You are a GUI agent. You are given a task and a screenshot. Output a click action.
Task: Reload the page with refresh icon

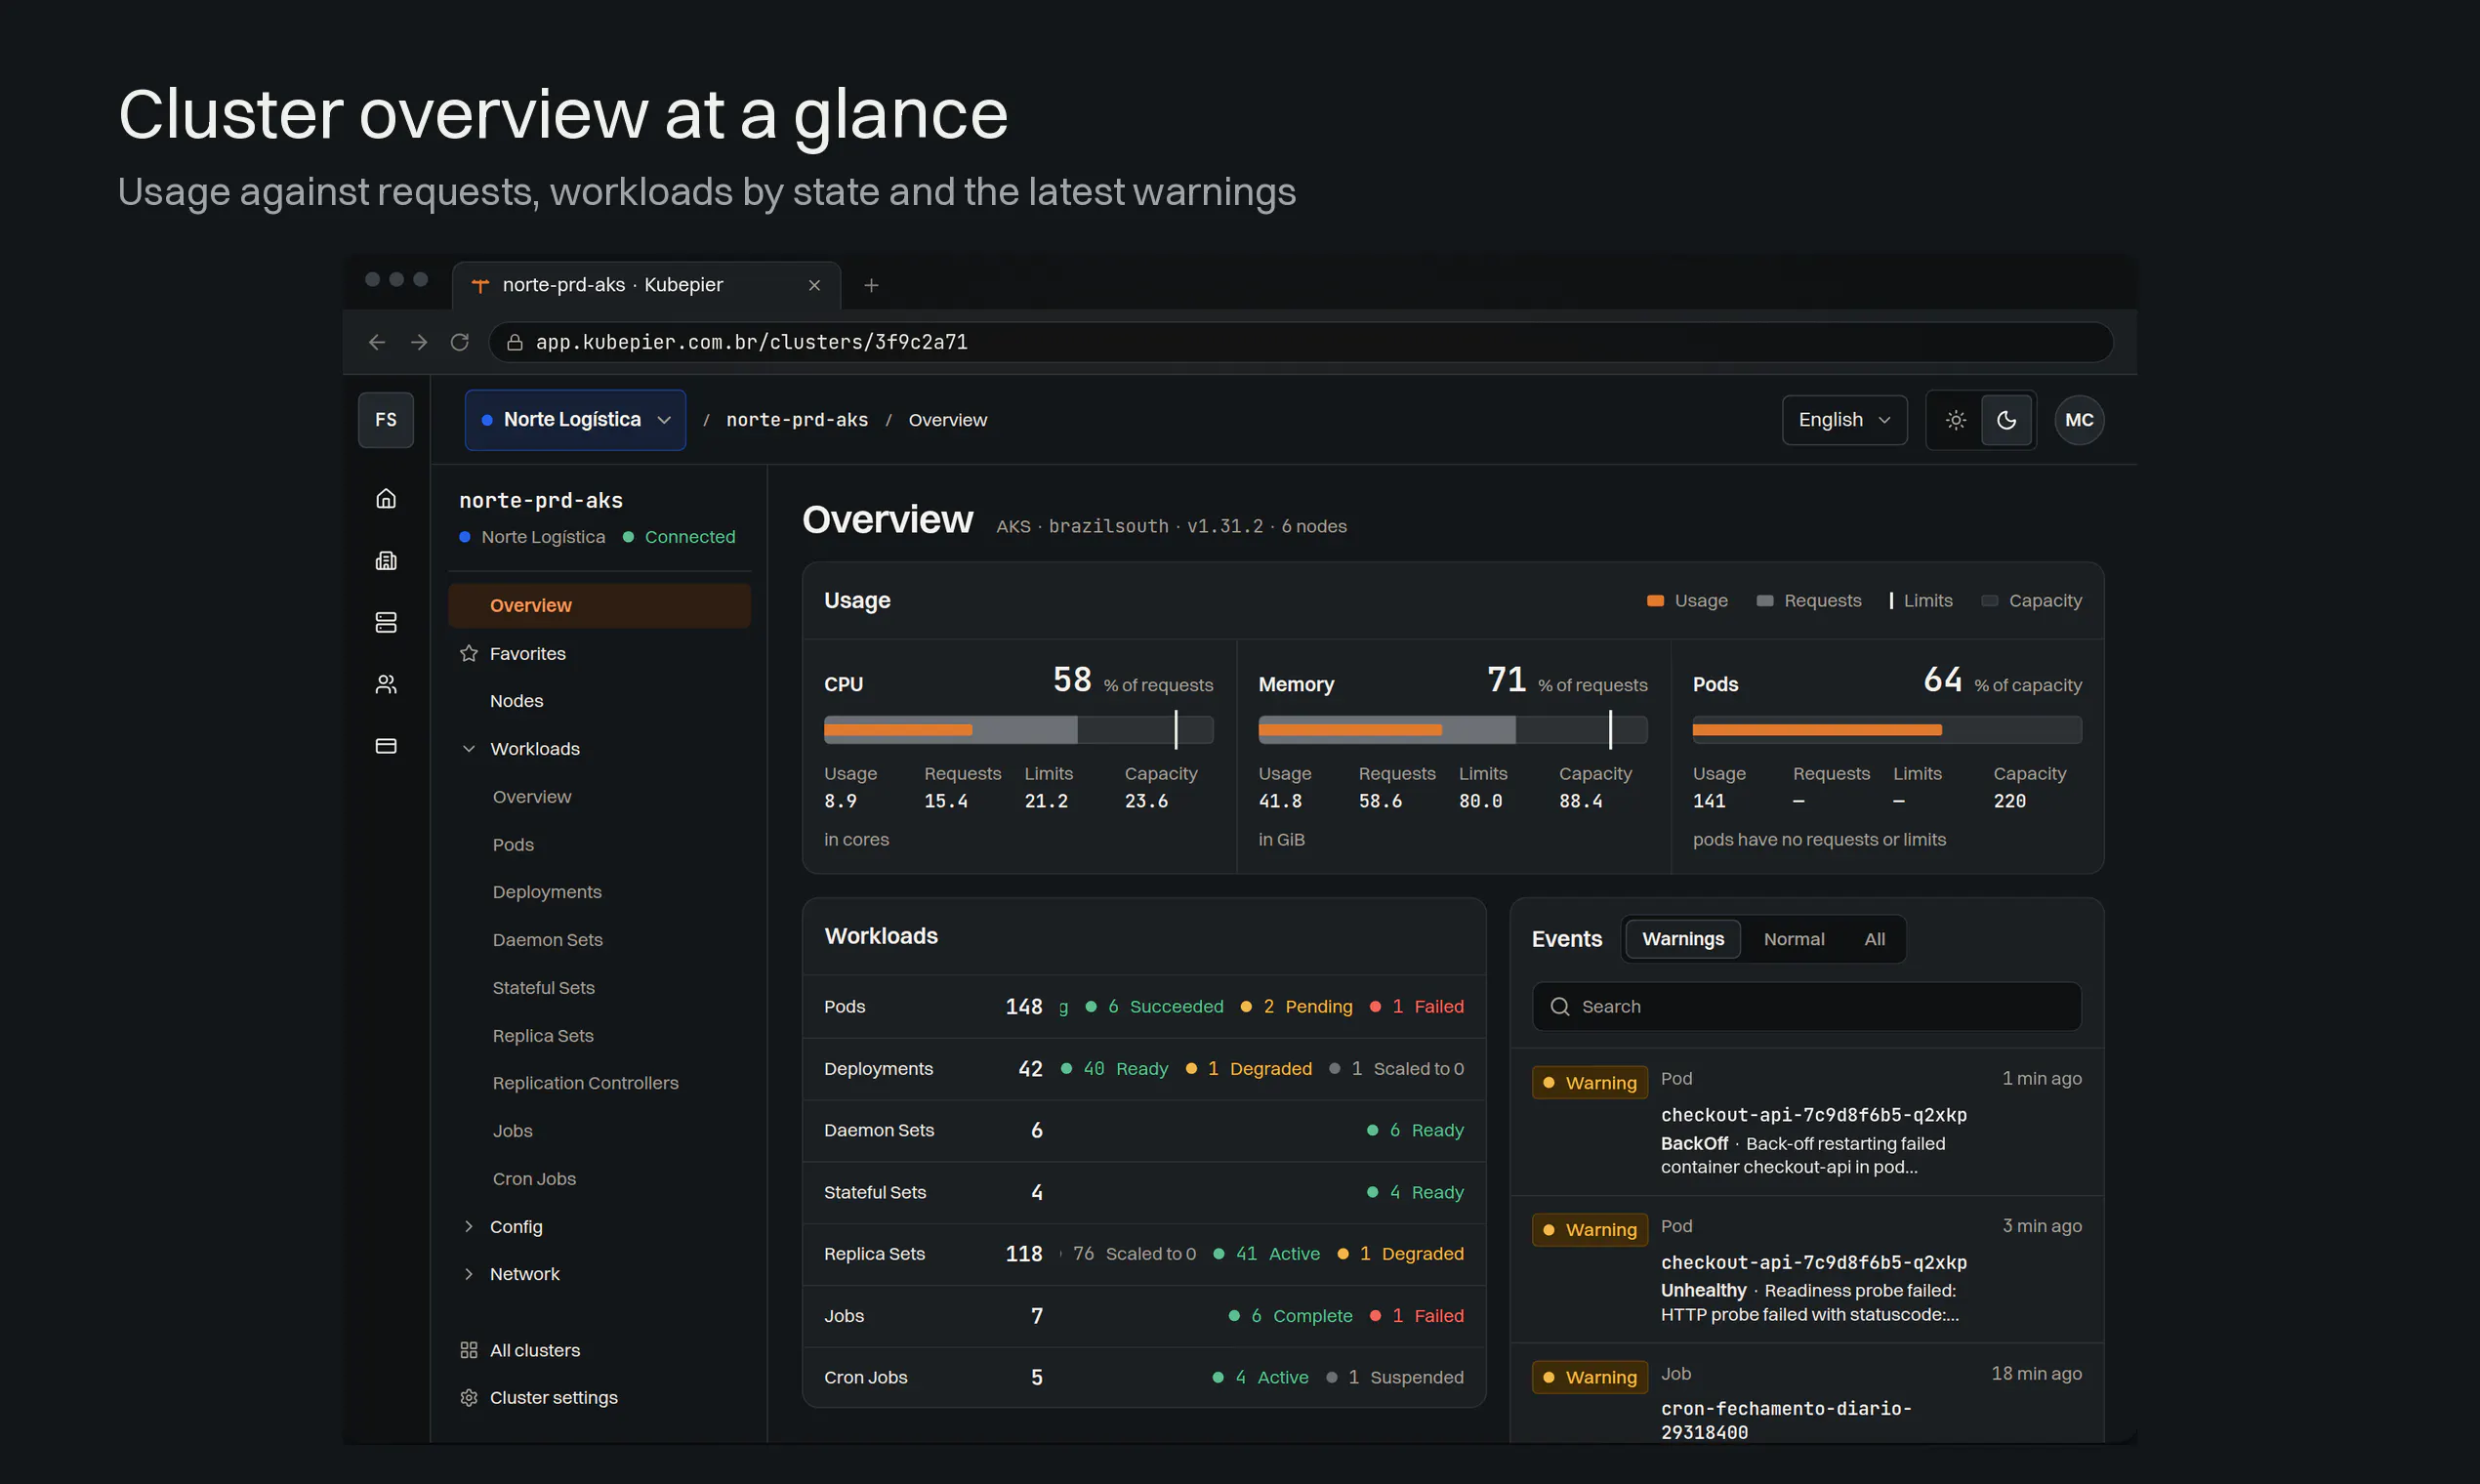pos(460,342)
